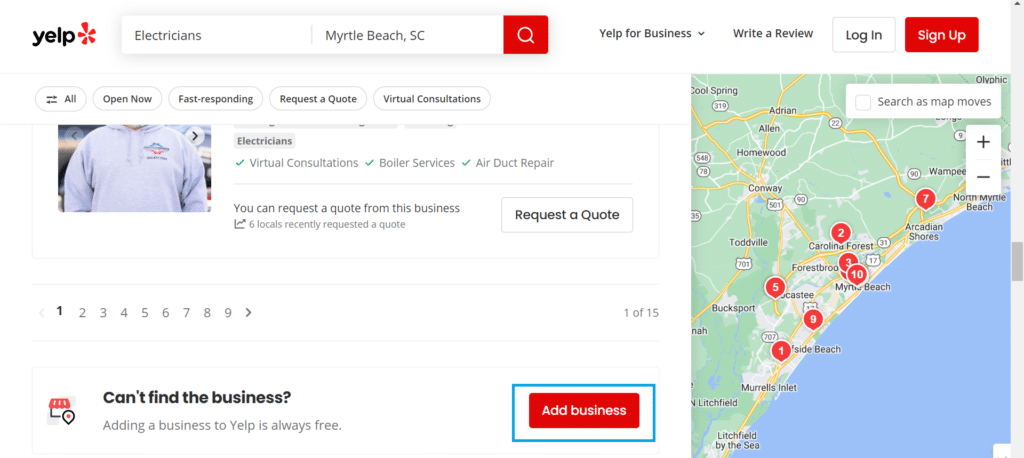This screenshot has height=458, width=1024.
Task: Click the red search magnifier button
Action: (526, 35)
